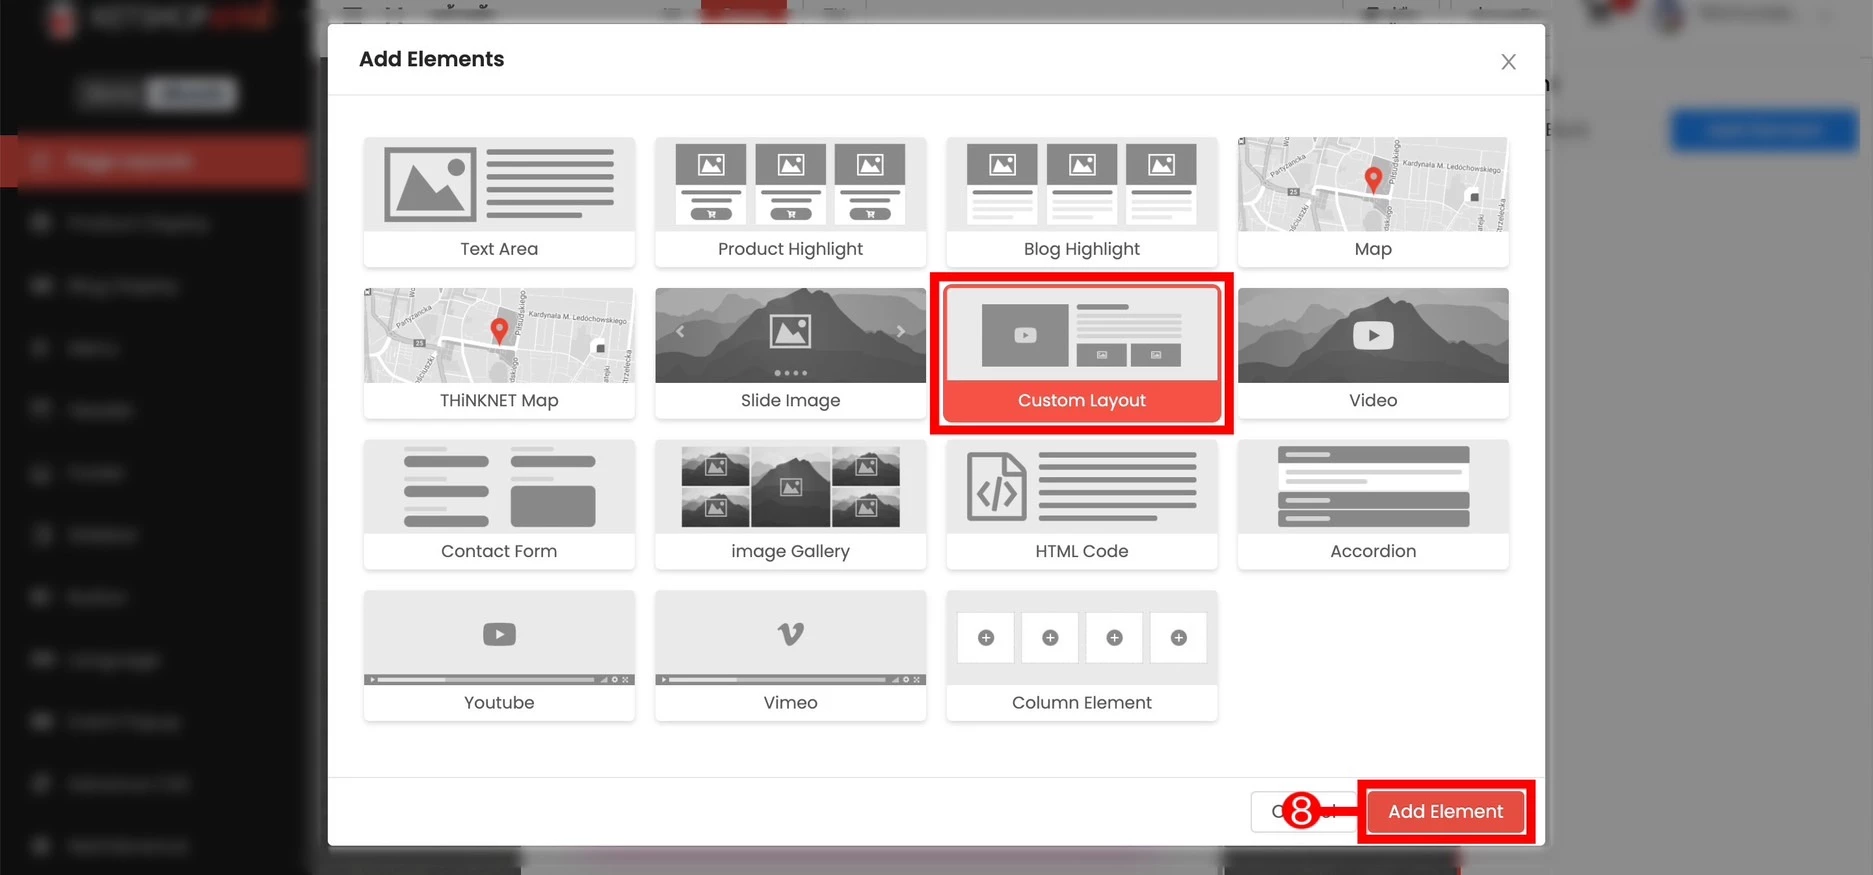
Task: Choose the Accordion element
Action: [1372, 504]
